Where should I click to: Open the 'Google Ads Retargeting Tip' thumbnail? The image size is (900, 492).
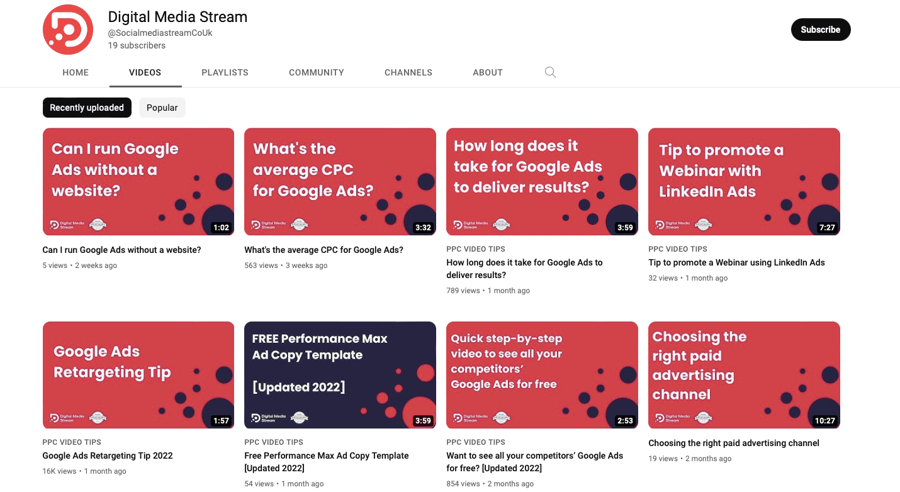pyautogui.click(x=138, y=375)
